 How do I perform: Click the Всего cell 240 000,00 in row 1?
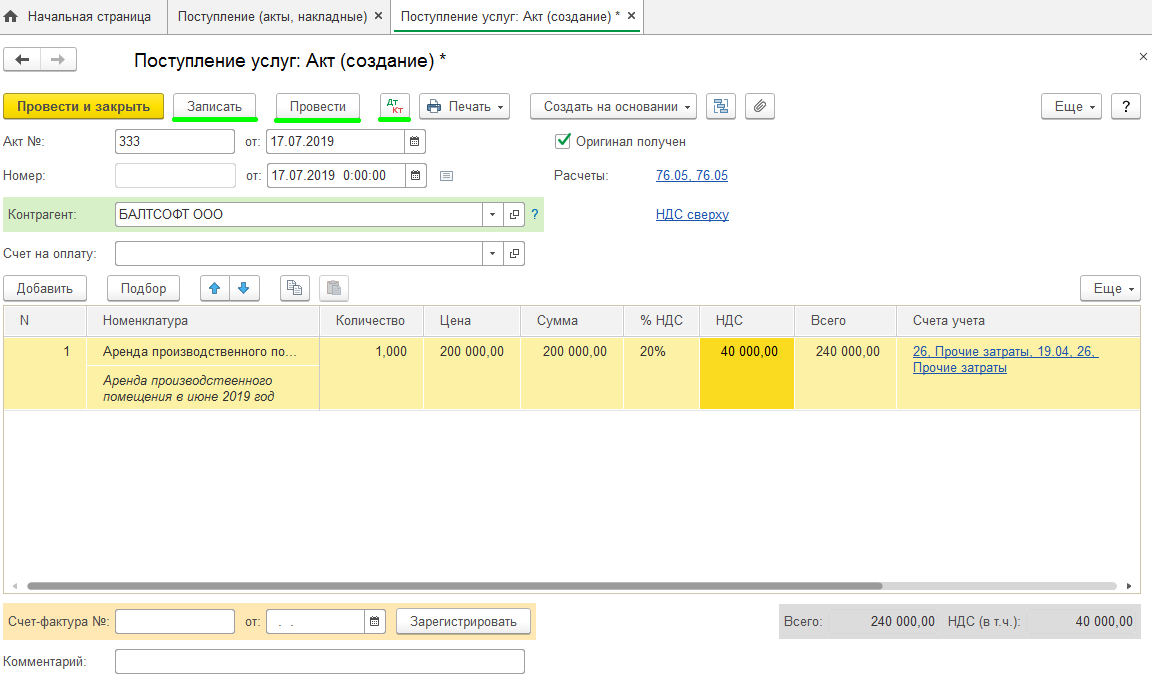tap(846, 373)
